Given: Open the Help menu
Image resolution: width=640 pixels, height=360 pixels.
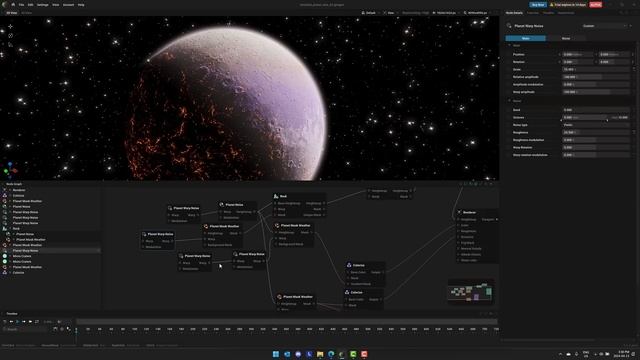Looking at the screenshot, I should click(x=81, y=5).
